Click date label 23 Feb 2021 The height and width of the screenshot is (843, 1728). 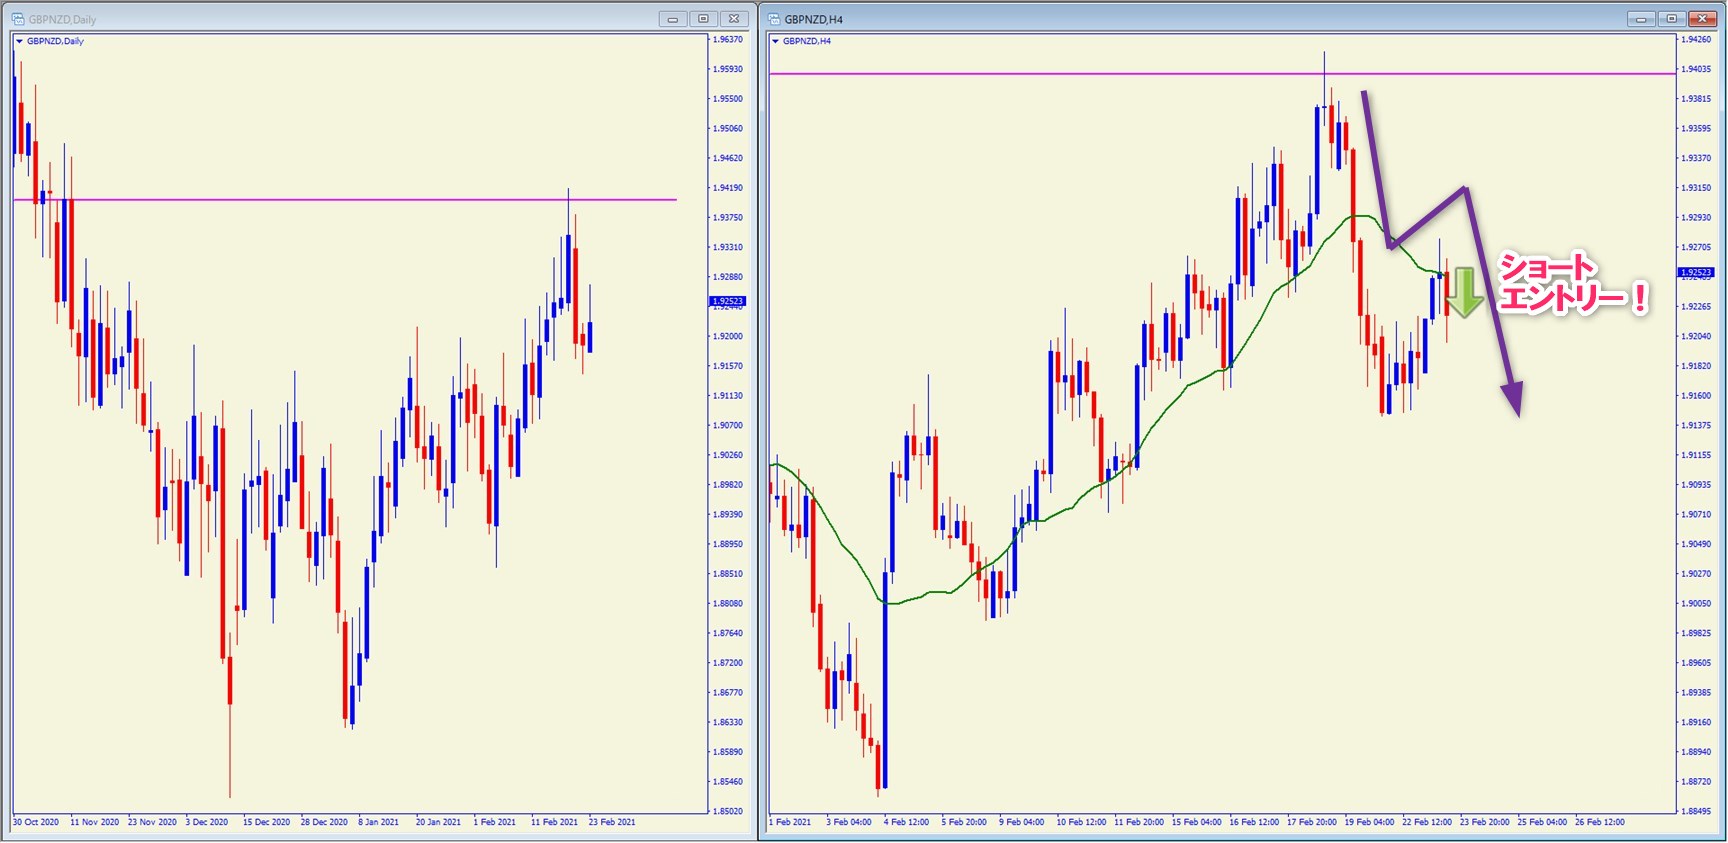click(612, 822)
